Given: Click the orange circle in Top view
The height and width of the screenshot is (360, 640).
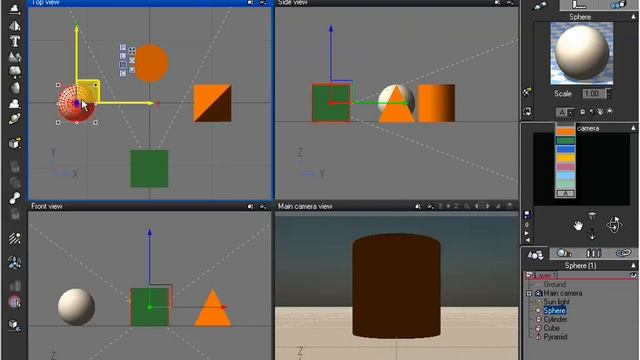Looking at the screenshot, I should point(151,63).
